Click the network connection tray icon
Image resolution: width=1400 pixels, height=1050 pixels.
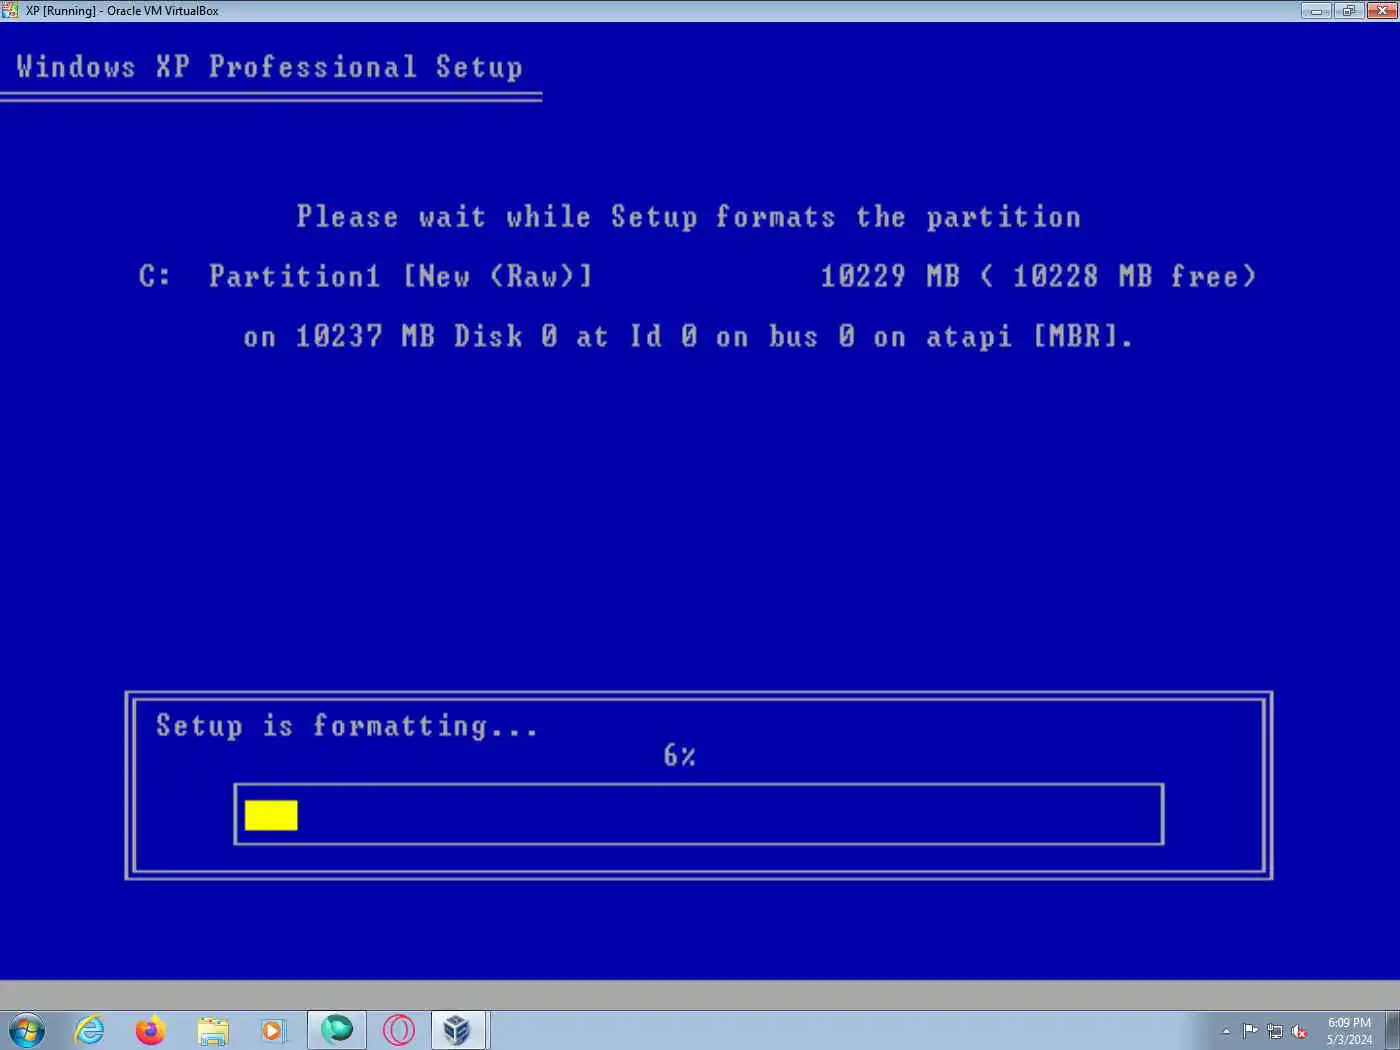1275,1031
